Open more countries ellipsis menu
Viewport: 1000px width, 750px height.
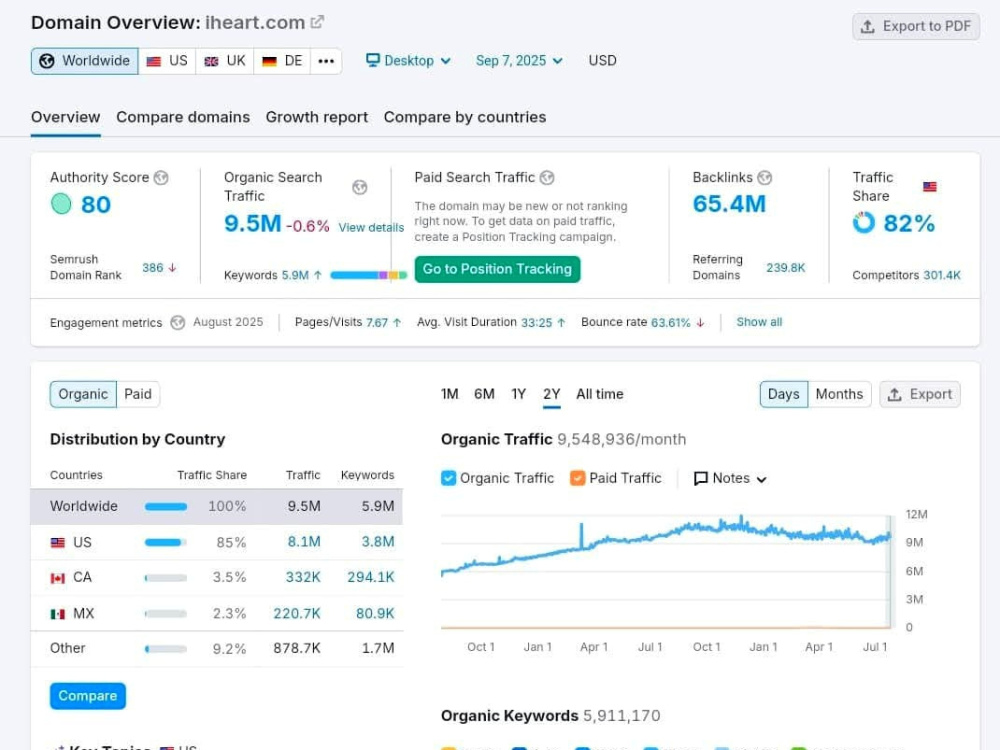coord(326,61)
